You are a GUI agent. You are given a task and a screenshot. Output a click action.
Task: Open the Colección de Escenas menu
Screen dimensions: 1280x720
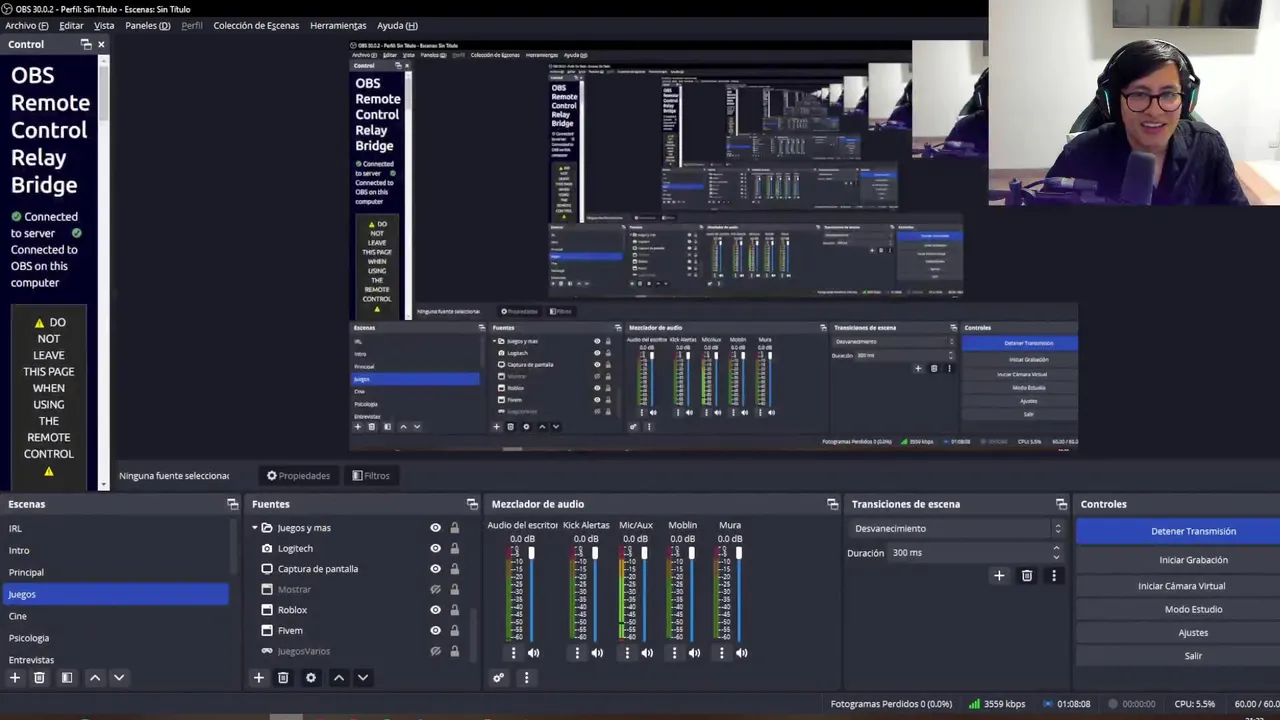point(256,25)
